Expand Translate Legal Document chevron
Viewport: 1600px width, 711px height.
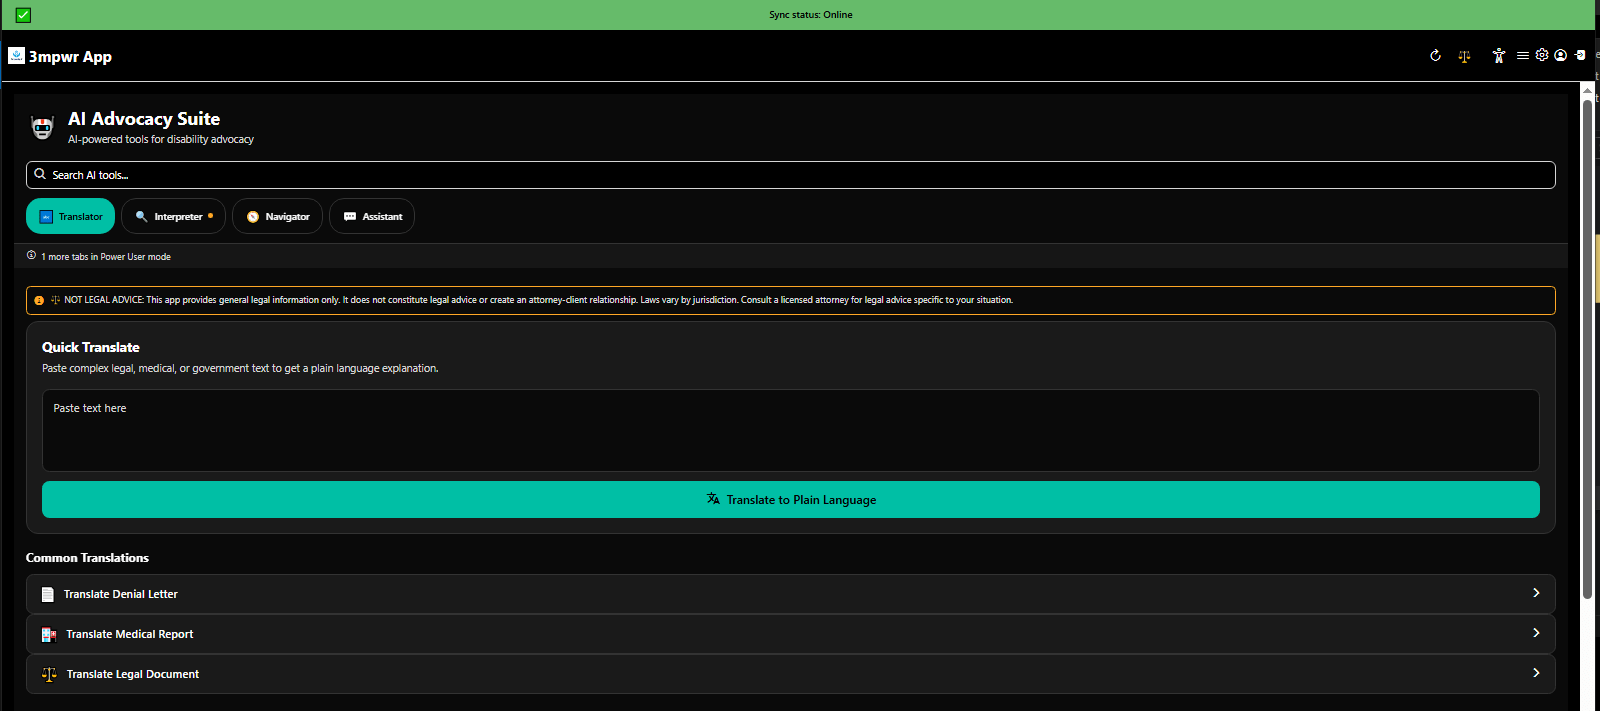(x=1536, y=673)
